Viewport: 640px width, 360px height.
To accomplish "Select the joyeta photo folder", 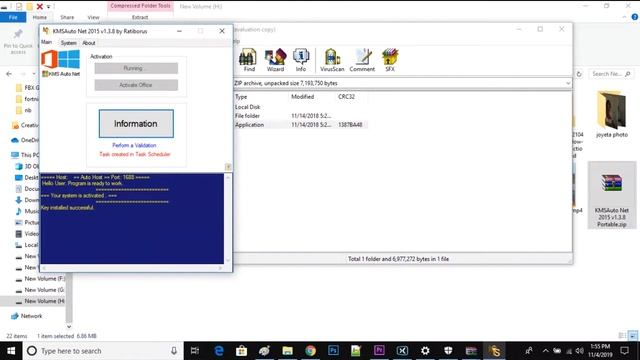I will pyautogui.click(x=611, y=114).
